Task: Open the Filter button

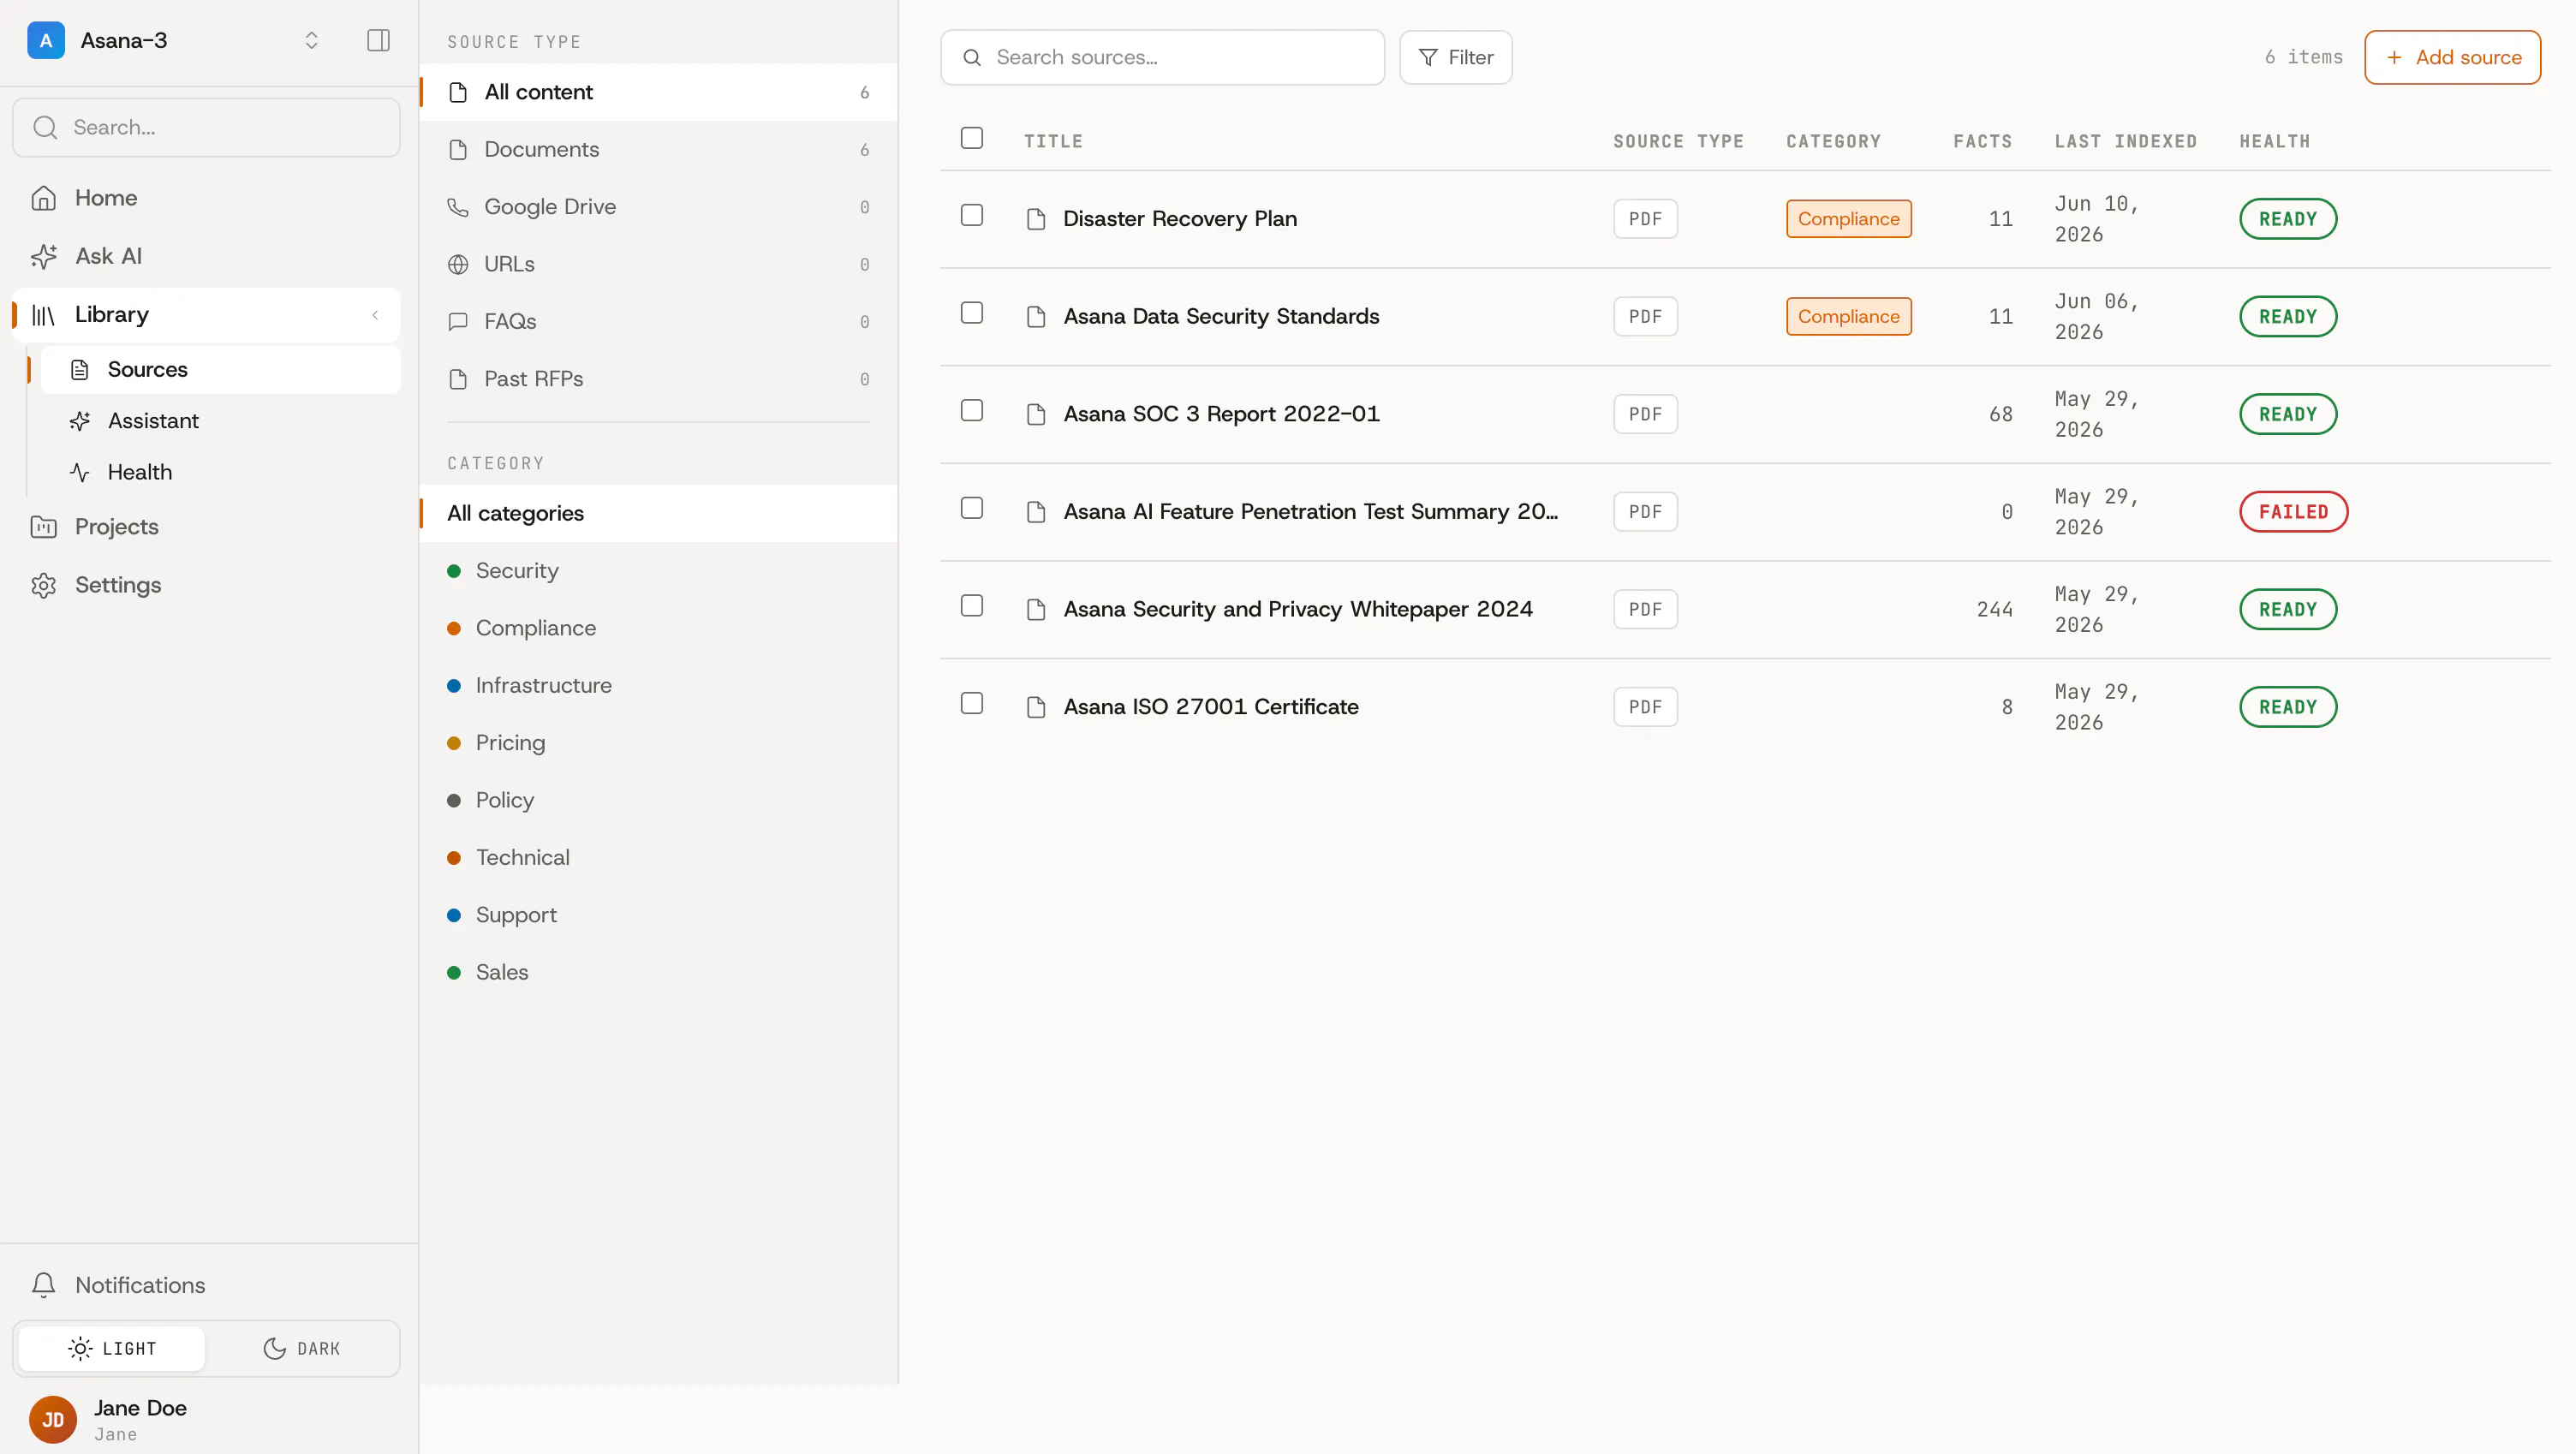Action: [x=1455, y=57]
